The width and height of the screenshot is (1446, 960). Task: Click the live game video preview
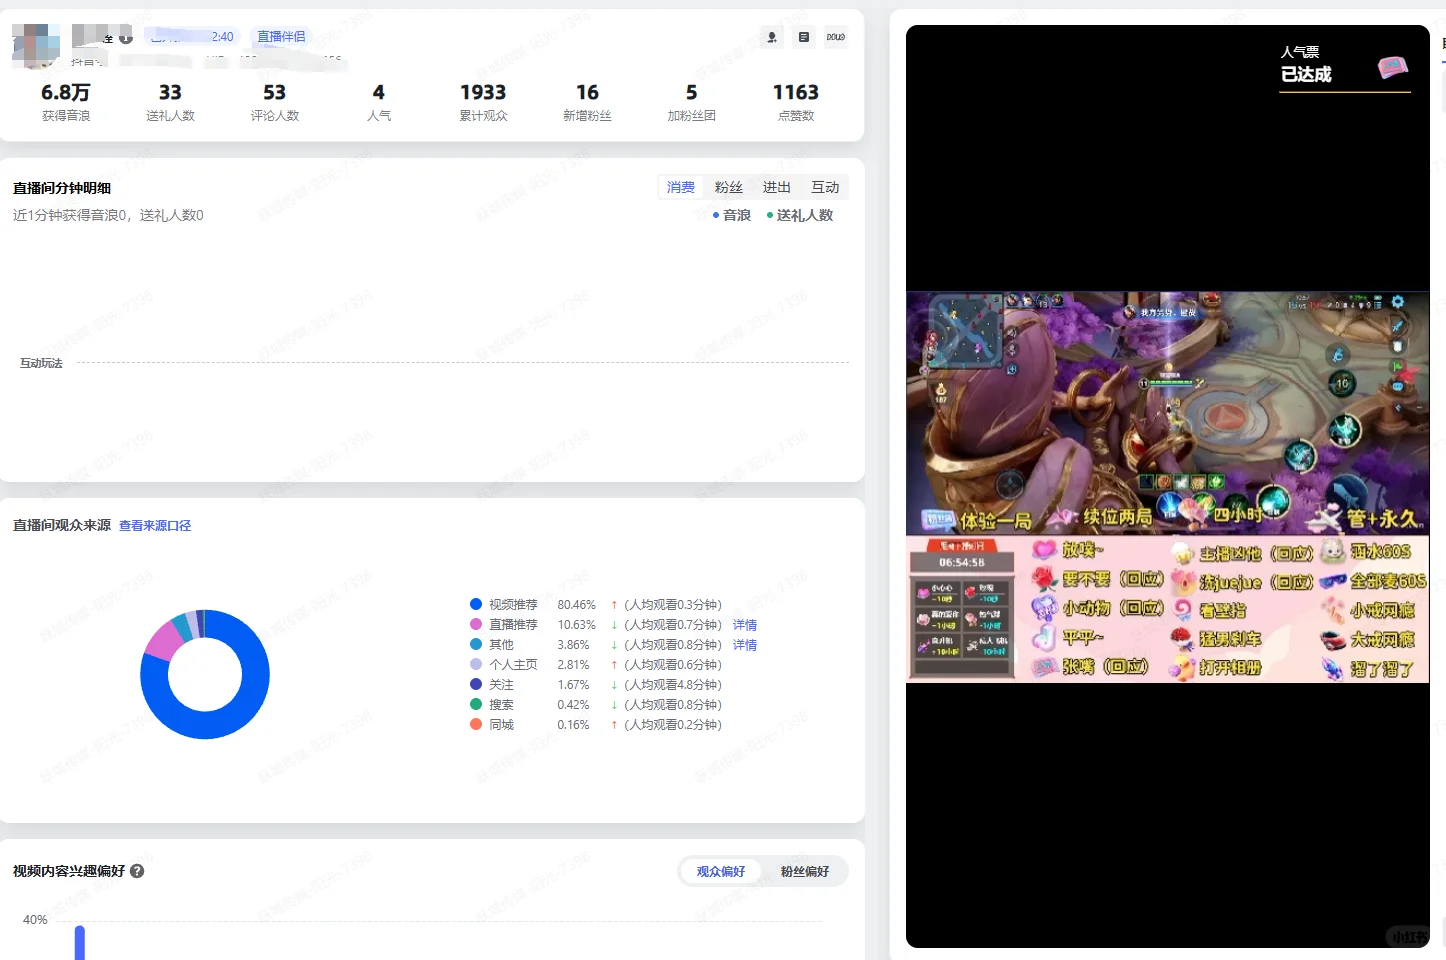tap(1167, 413)
